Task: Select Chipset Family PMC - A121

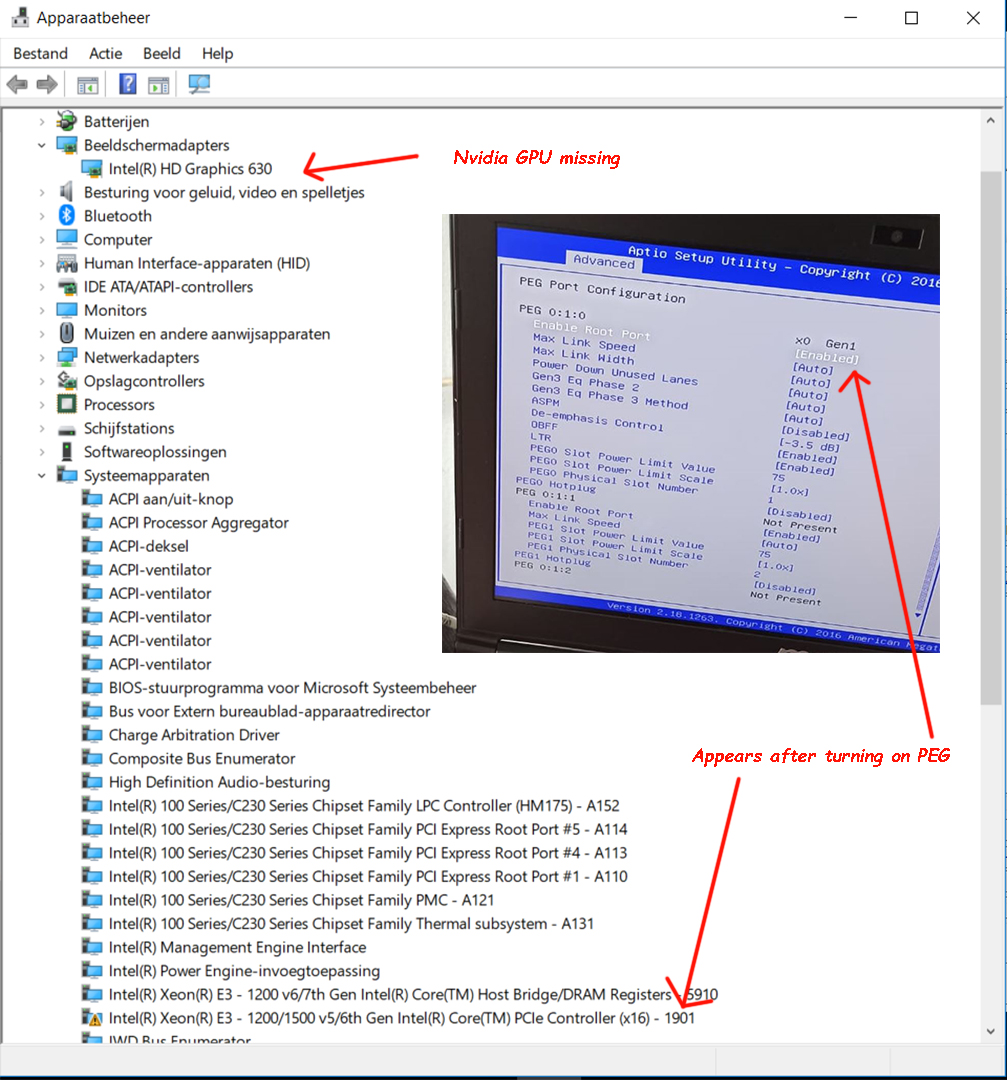Action: pyautogui.click(x=301, y=900)
